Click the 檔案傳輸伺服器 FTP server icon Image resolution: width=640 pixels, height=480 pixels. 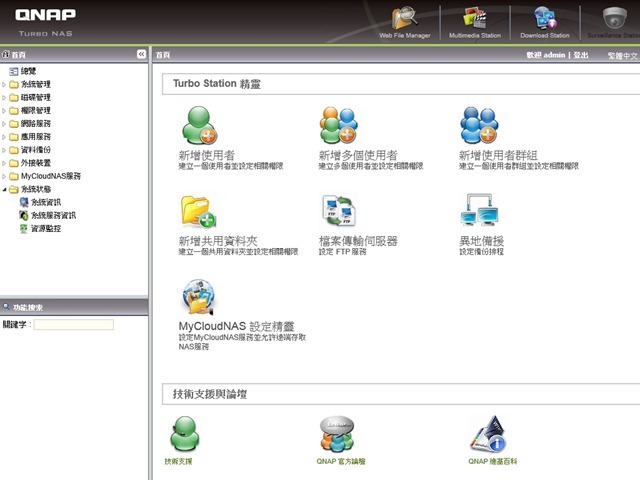(x=339, y=211)
